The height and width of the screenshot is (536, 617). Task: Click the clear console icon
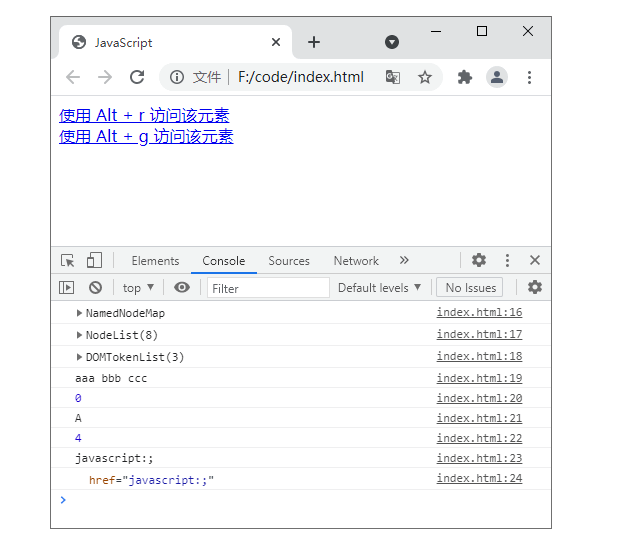coord(95,288)
